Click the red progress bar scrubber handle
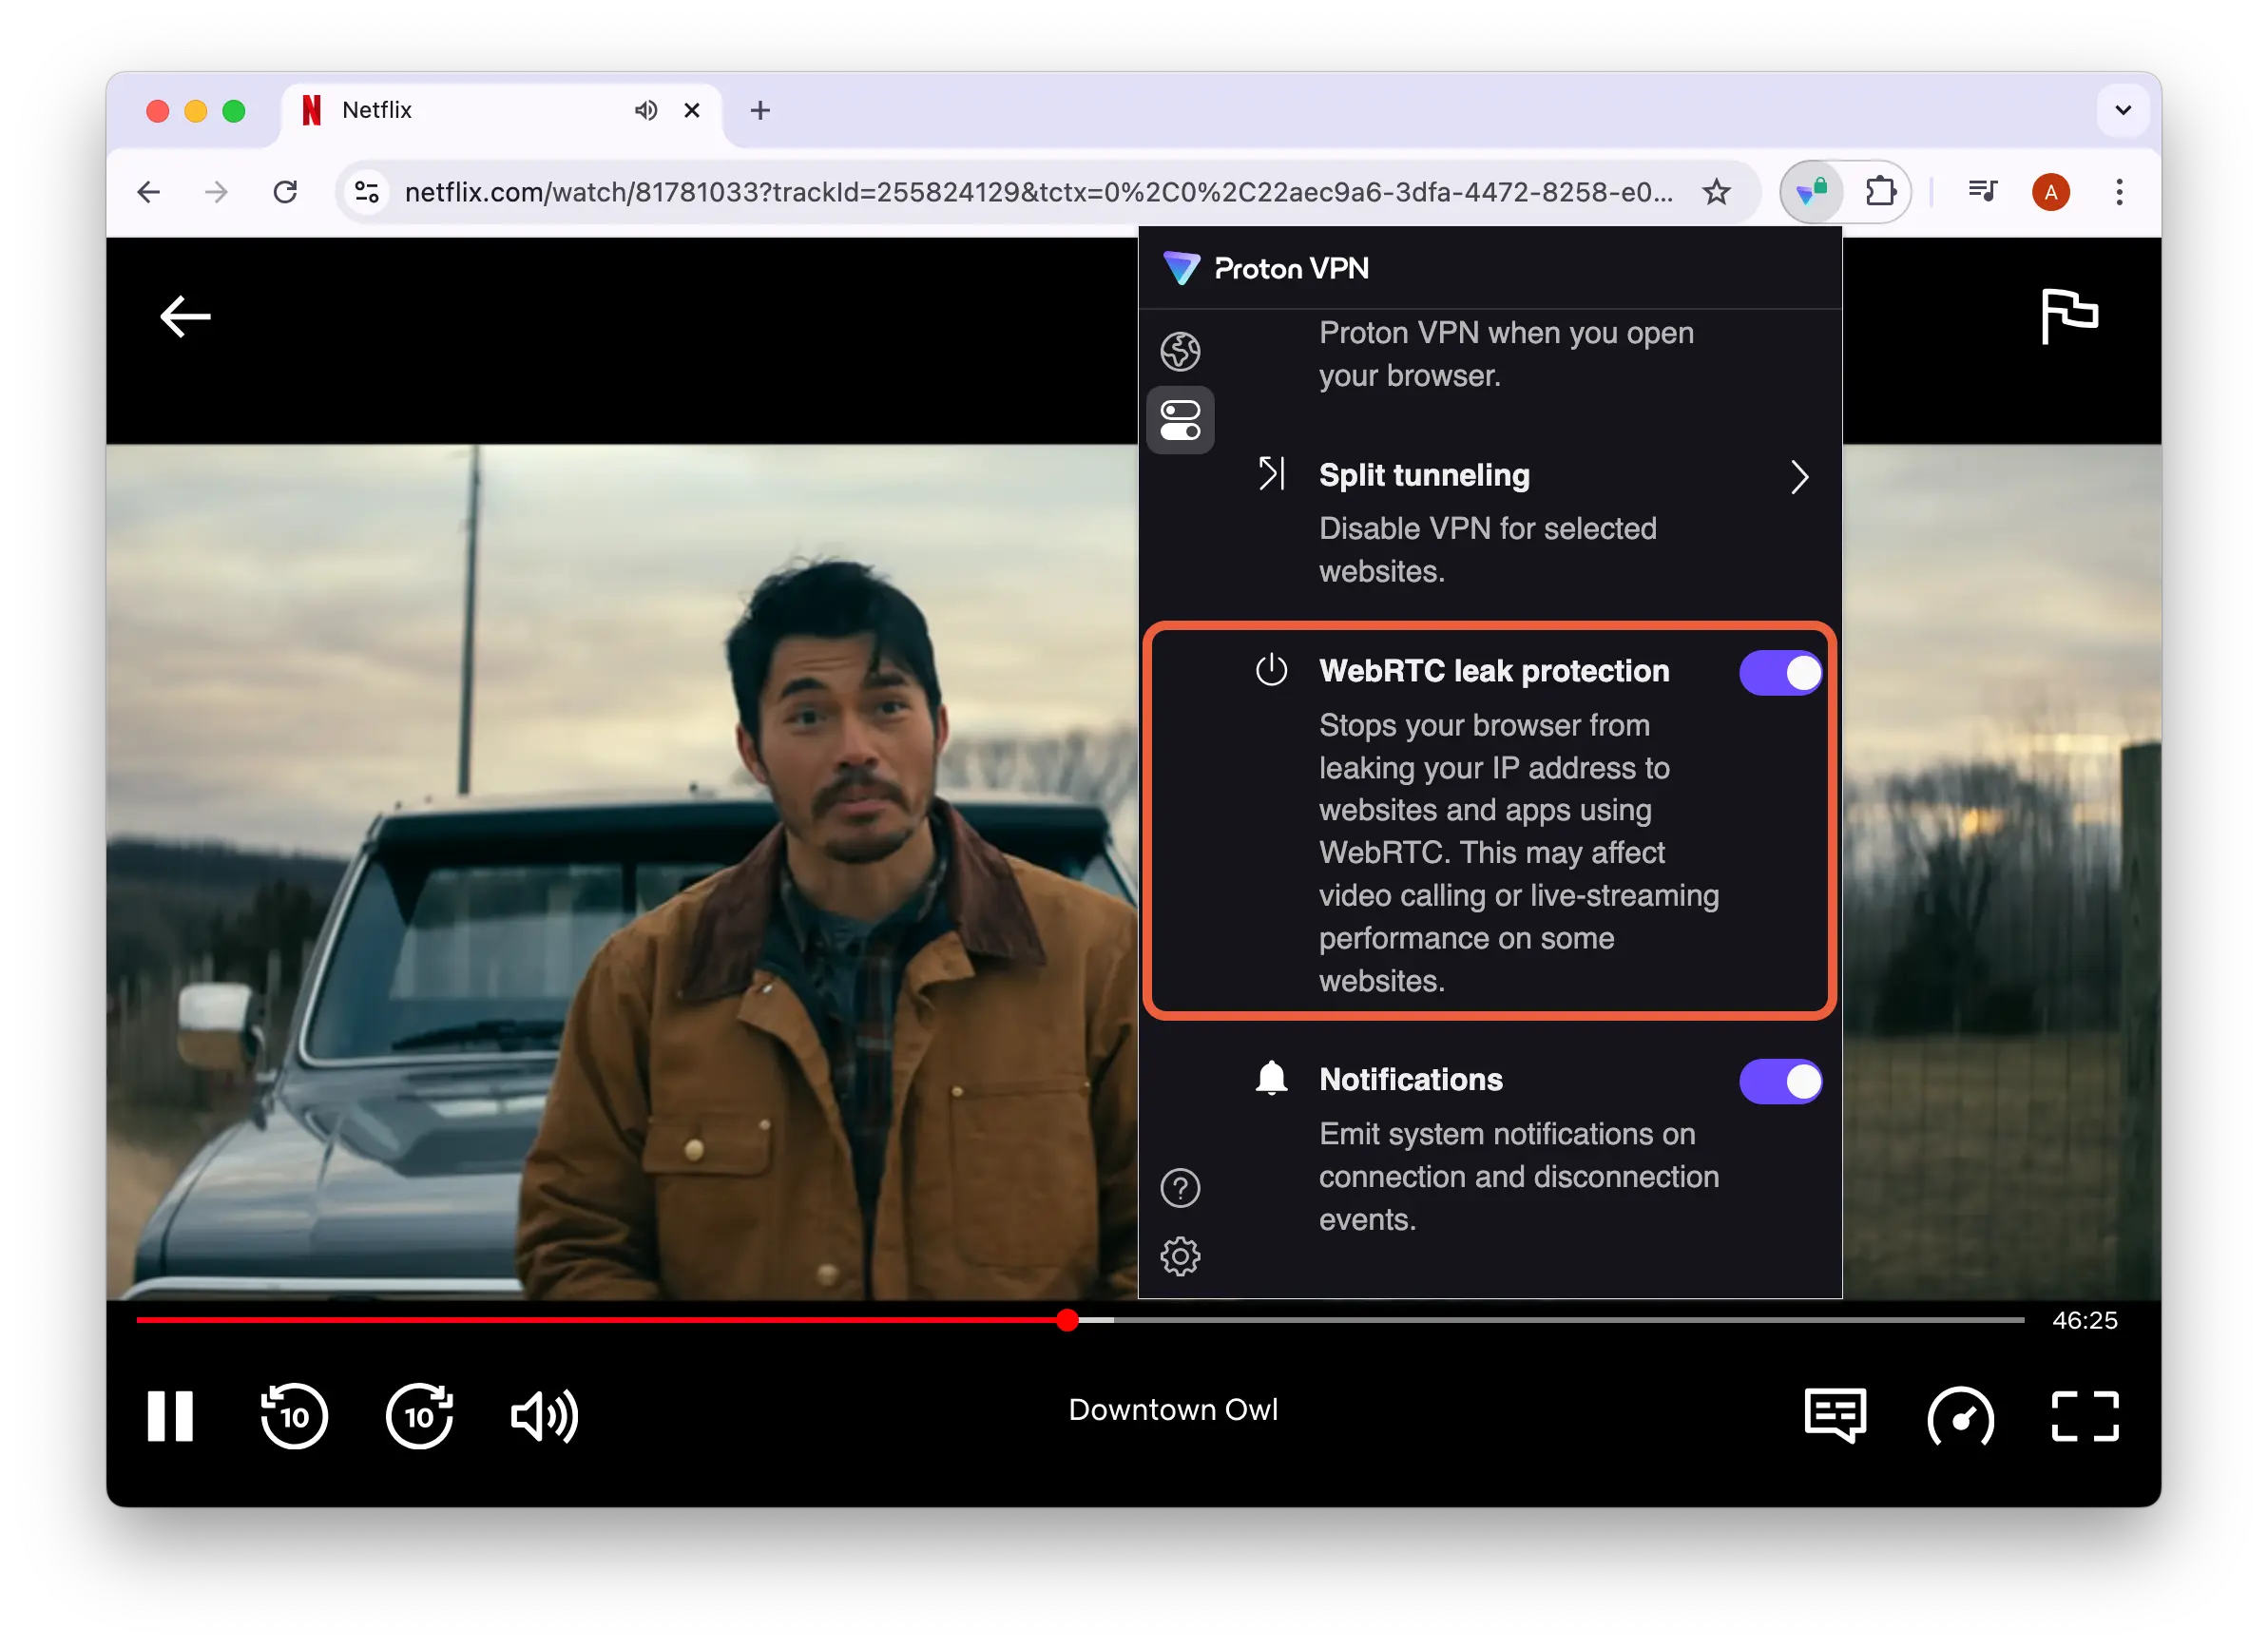This screenshot has height=1648, width=2268. coord(1067,1320)
